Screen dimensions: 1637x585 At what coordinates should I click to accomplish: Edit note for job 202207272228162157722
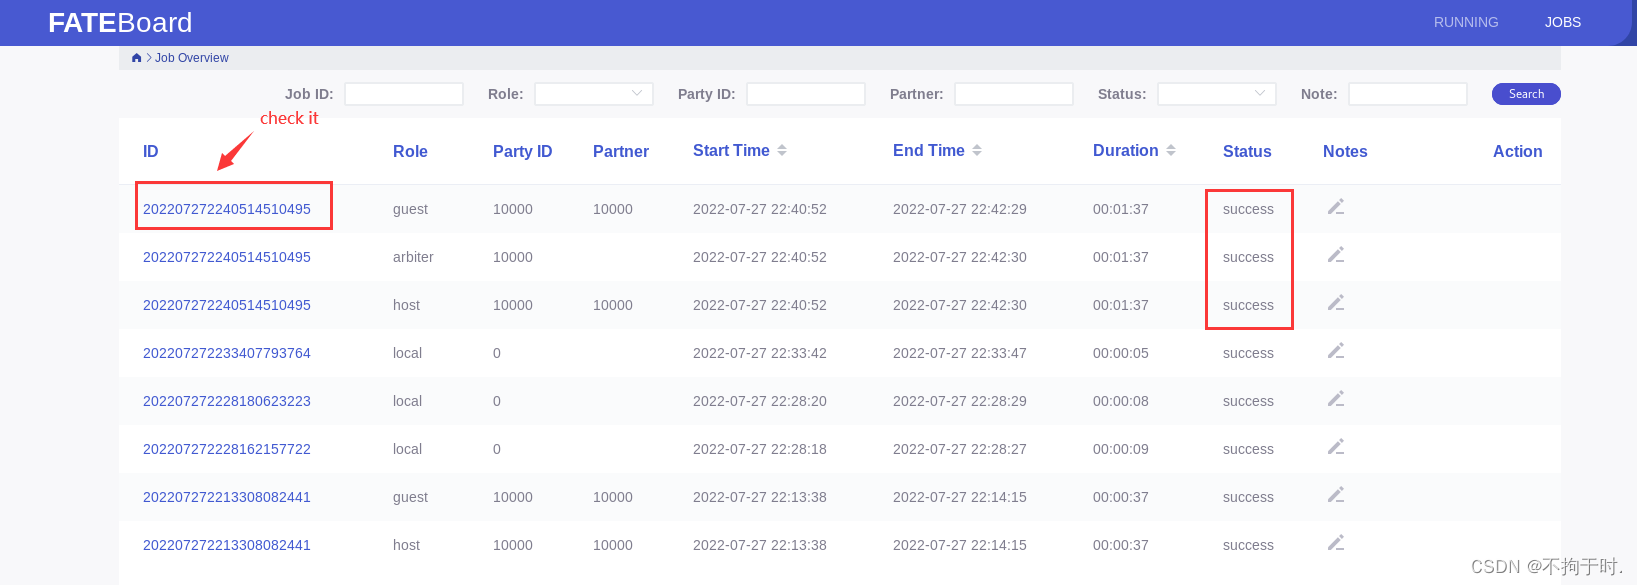tap(1336, 447)
